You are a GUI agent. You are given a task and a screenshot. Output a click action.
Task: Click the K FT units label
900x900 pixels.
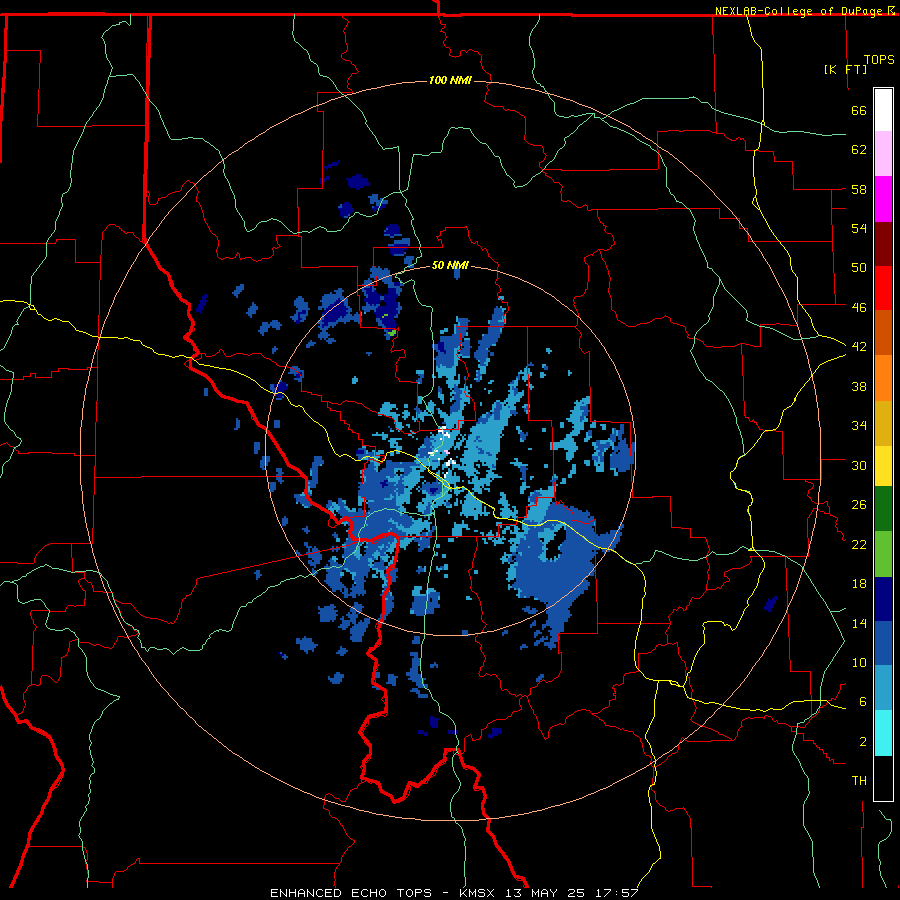click(x=845, y=69)
